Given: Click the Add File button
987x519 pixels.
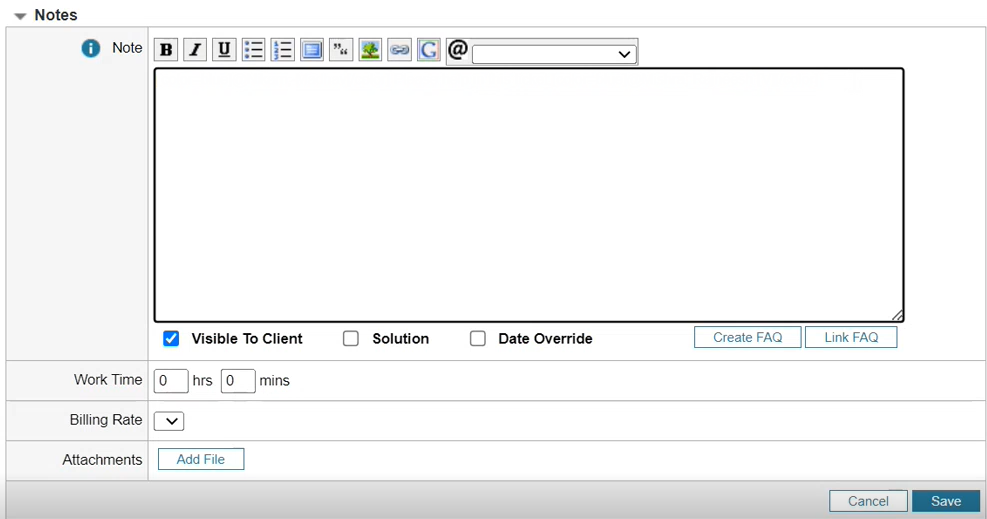Looking at the screenshot, I should 201,460.
